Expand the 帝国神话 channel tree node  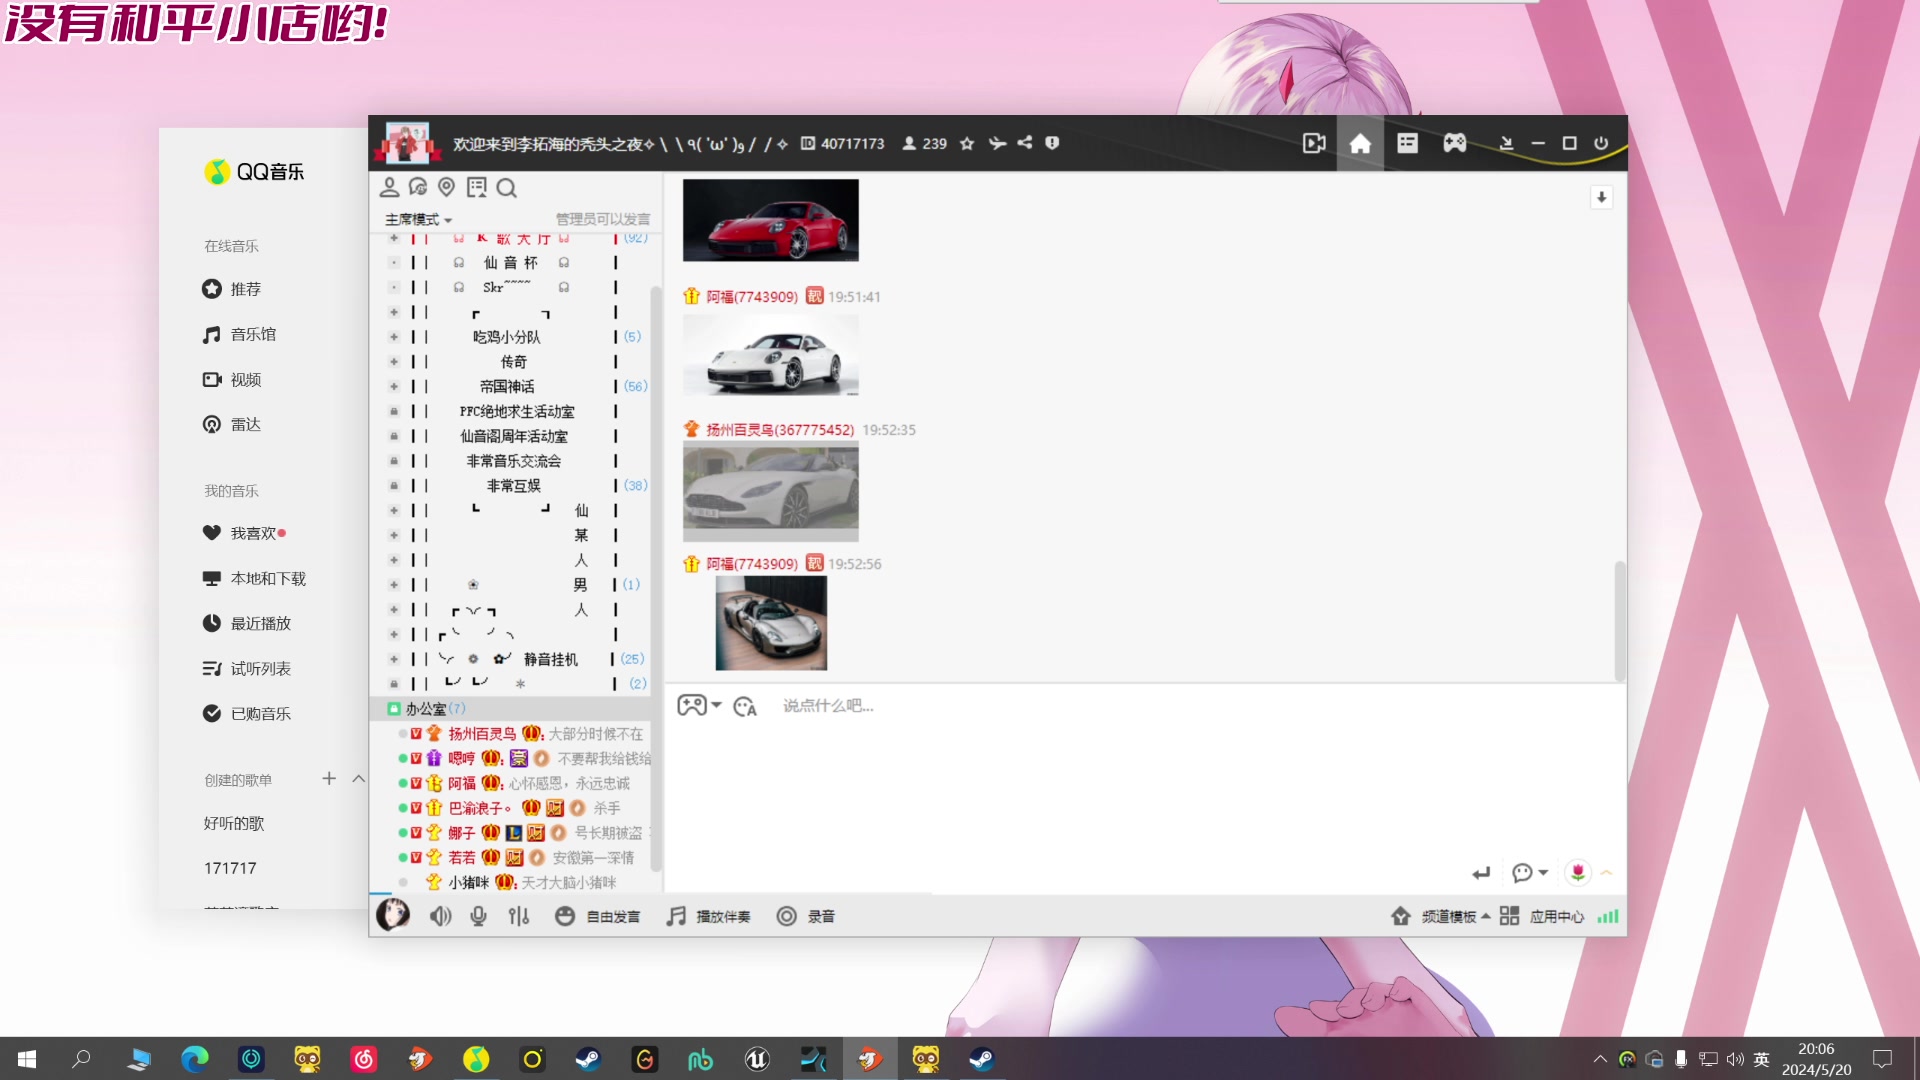pos(394,386)
